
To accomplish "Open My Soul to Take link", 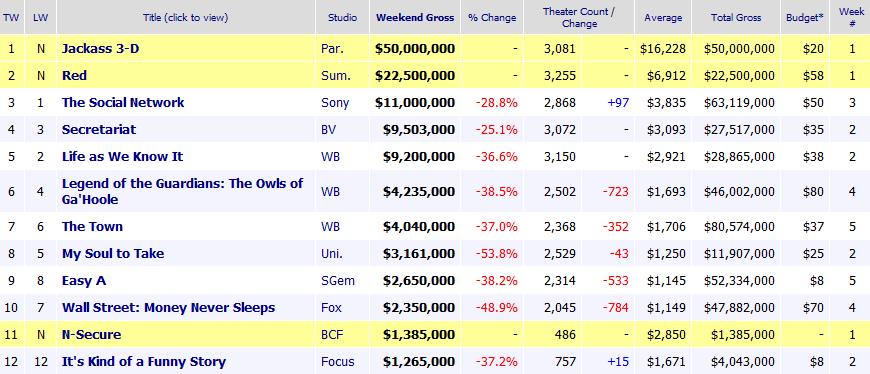I will (113, 254).
